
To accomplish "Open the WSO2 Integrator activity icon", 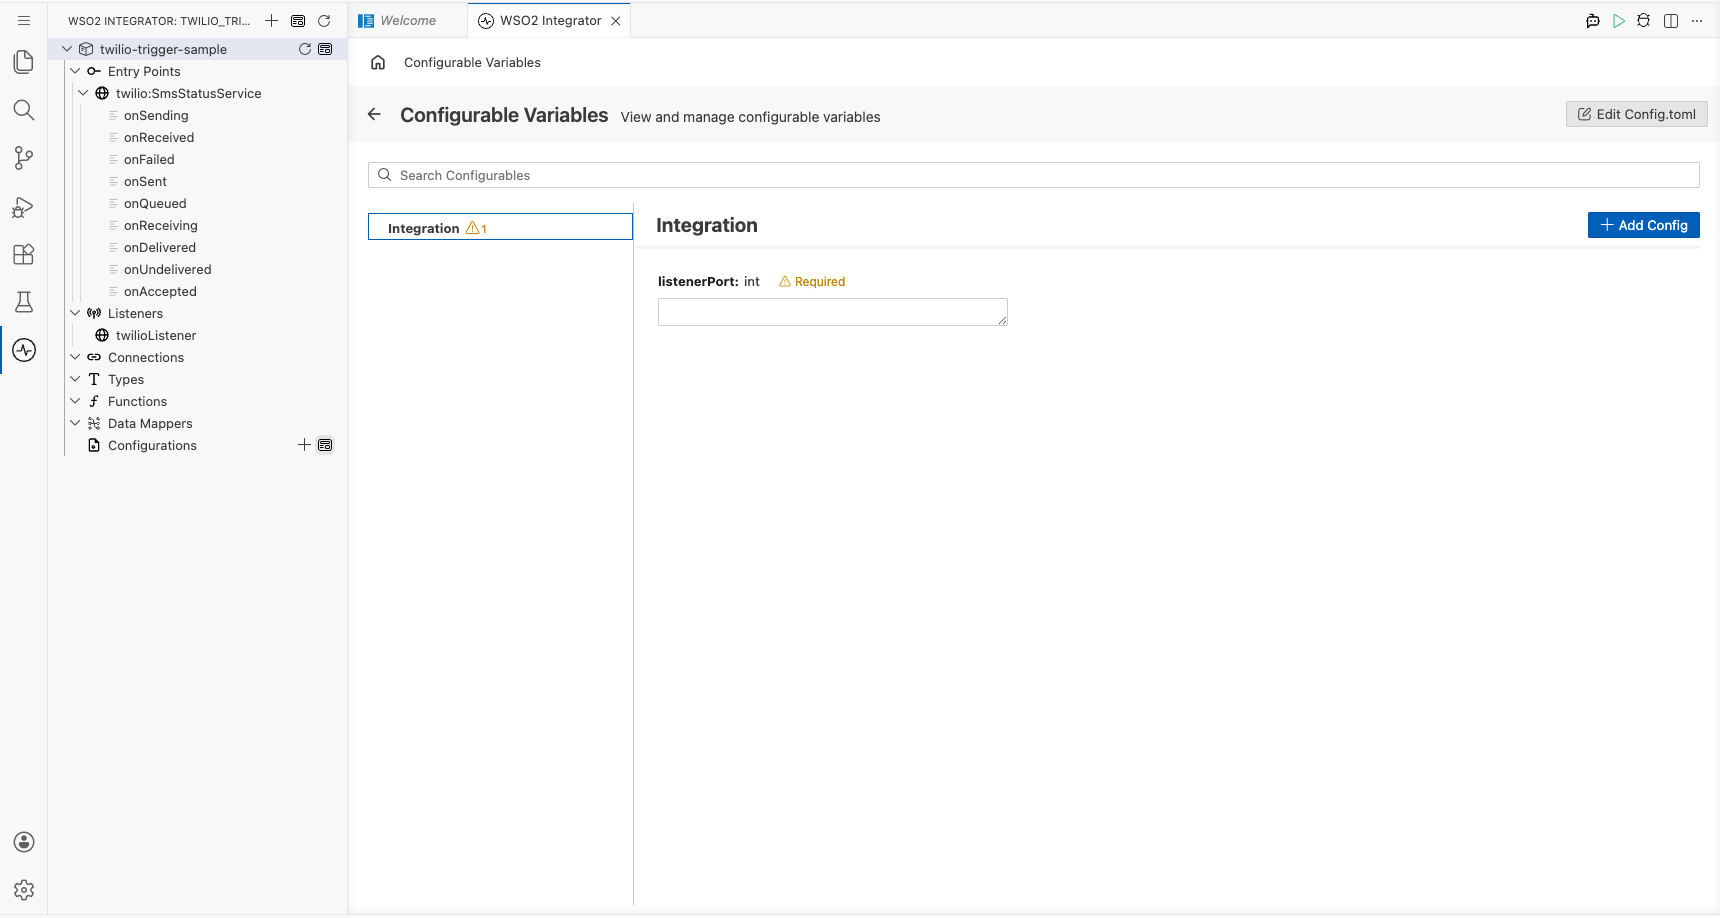I will coord(24,350).
